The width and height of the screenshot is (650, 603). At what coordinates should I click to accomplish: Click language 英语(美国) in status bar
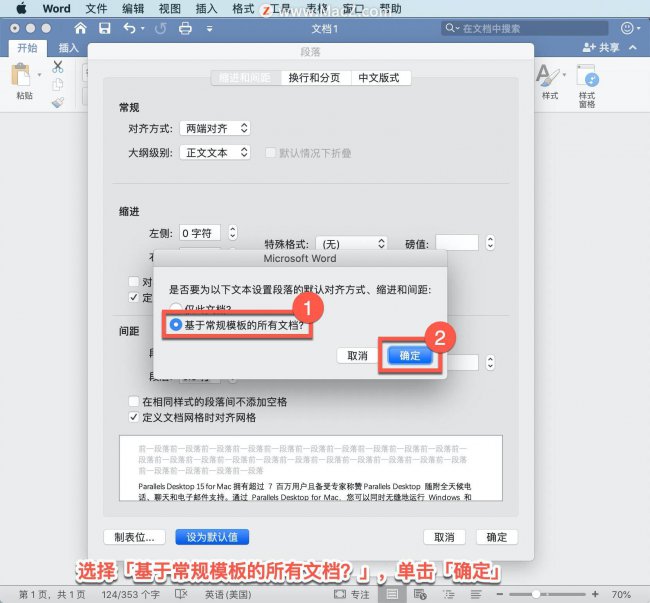(x=228, y=594)
